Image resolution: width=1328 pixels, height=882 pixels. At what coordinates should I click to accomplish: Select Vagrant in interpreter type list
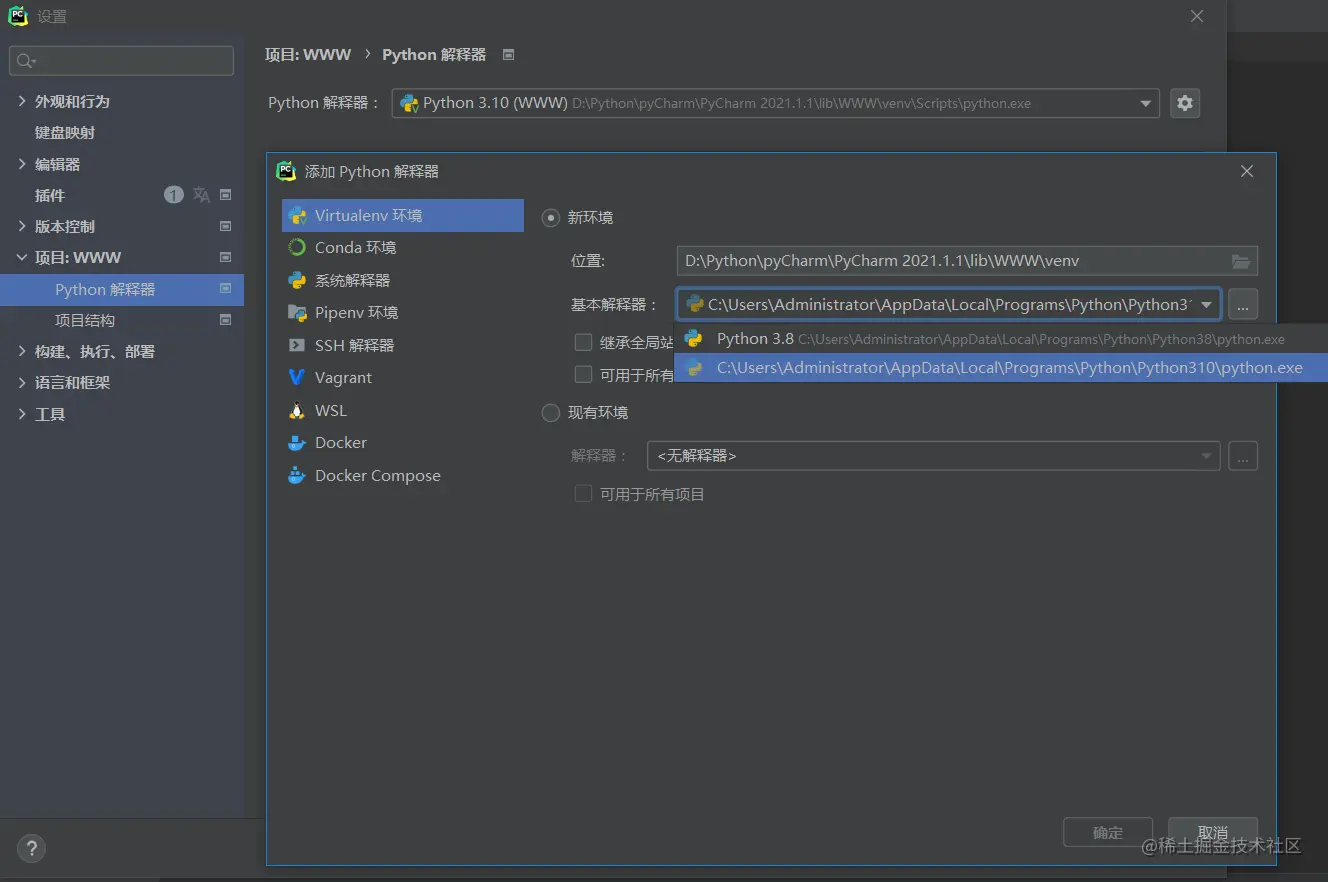[x=403, y=377]
